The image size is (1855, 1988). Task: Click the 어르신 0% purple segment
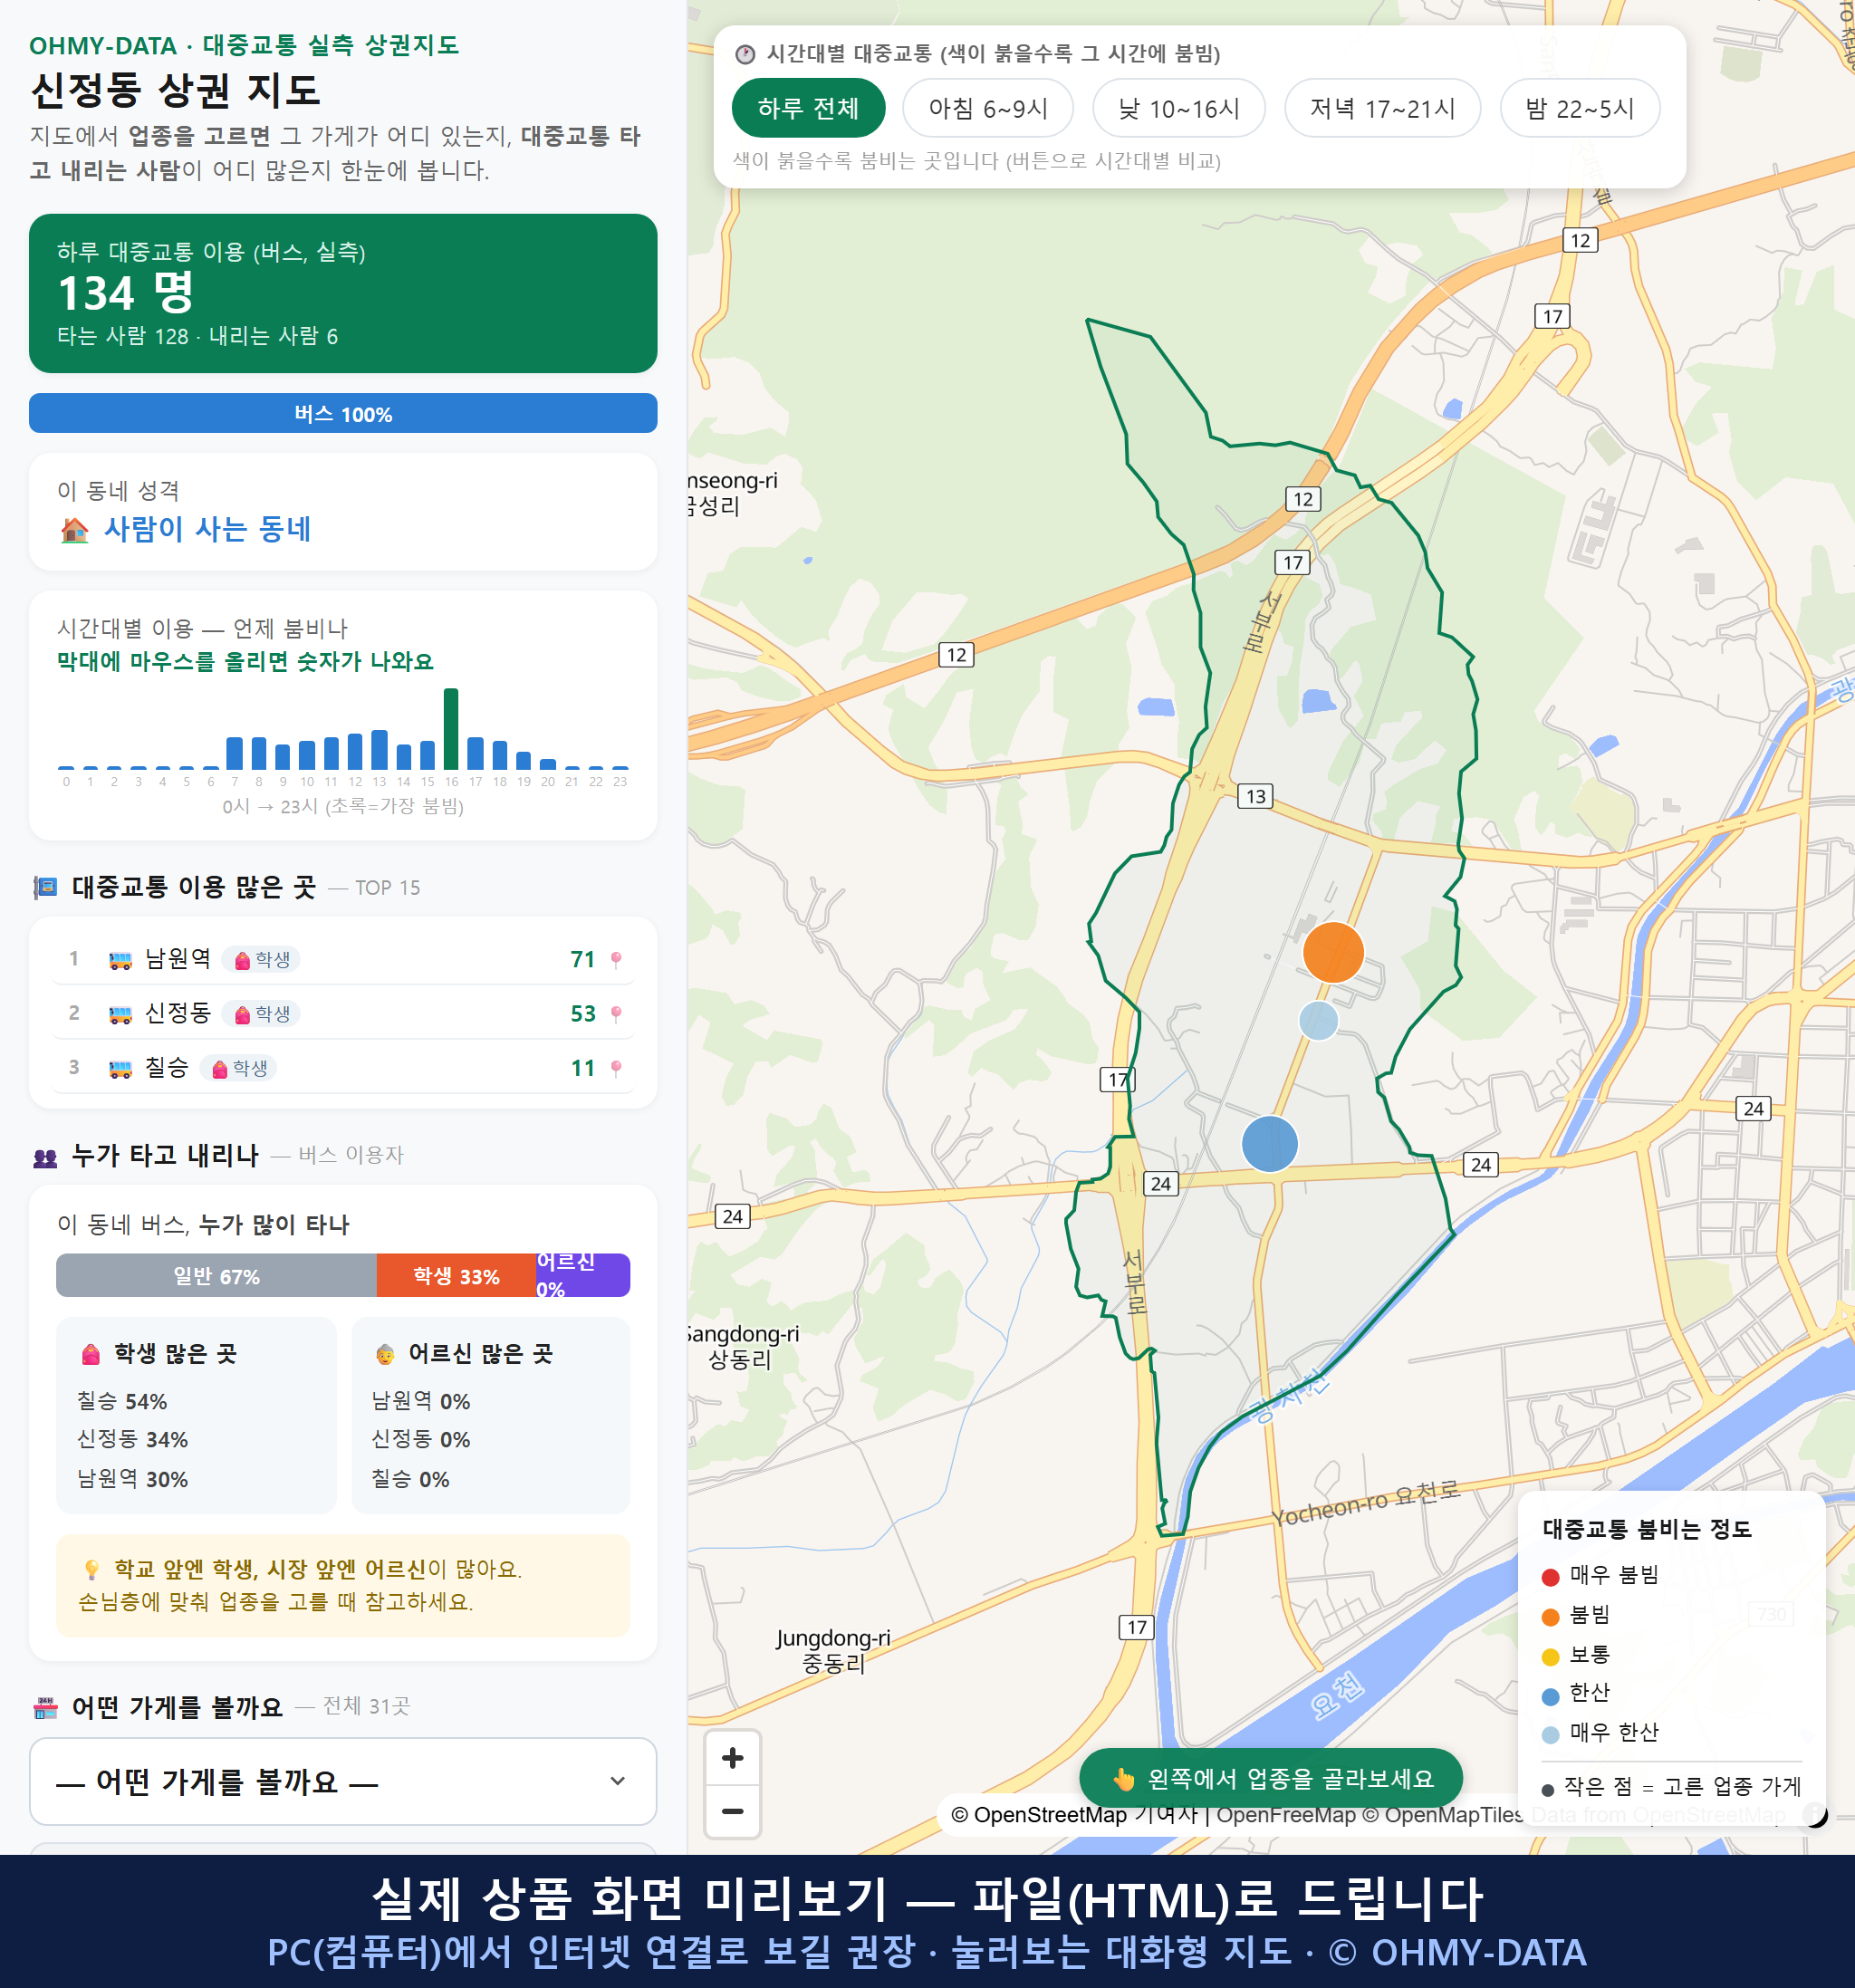tap(583, 1275)
